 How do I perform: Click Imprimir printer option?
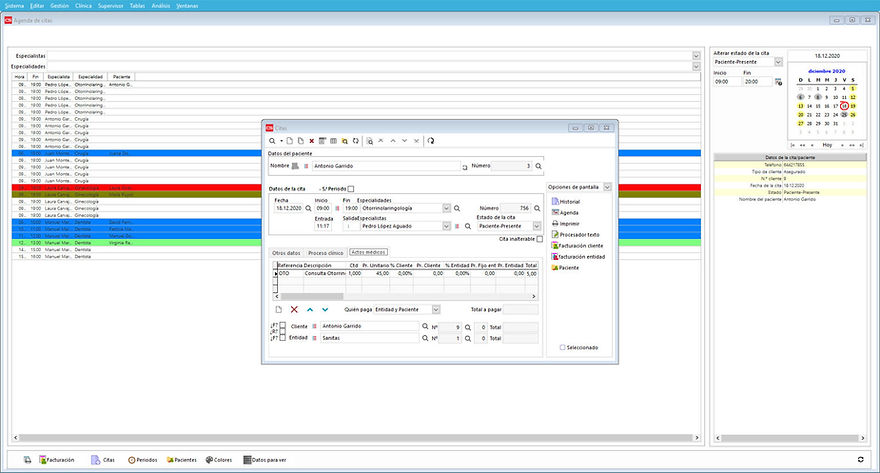click(x=565, y=223)
